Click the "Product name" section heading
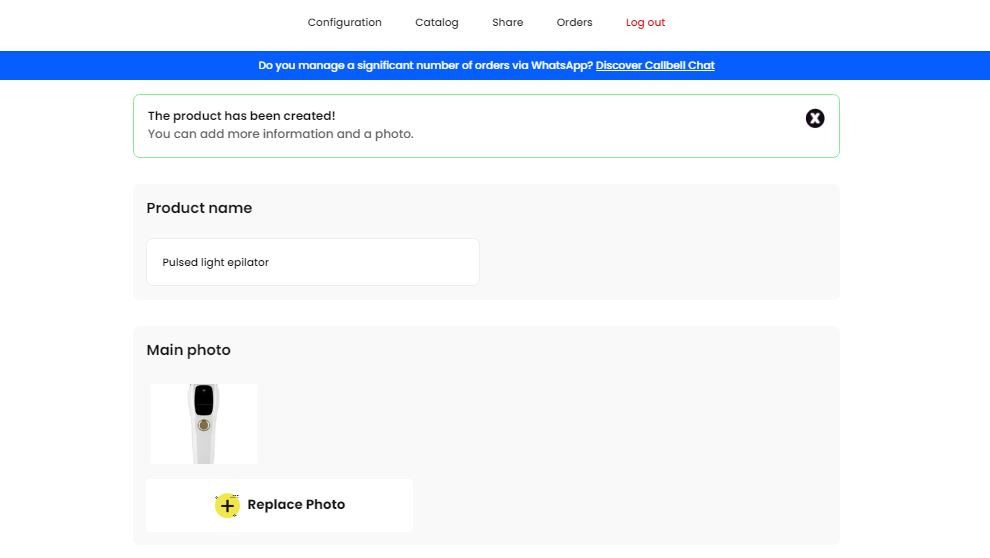 tap(199, 208)
